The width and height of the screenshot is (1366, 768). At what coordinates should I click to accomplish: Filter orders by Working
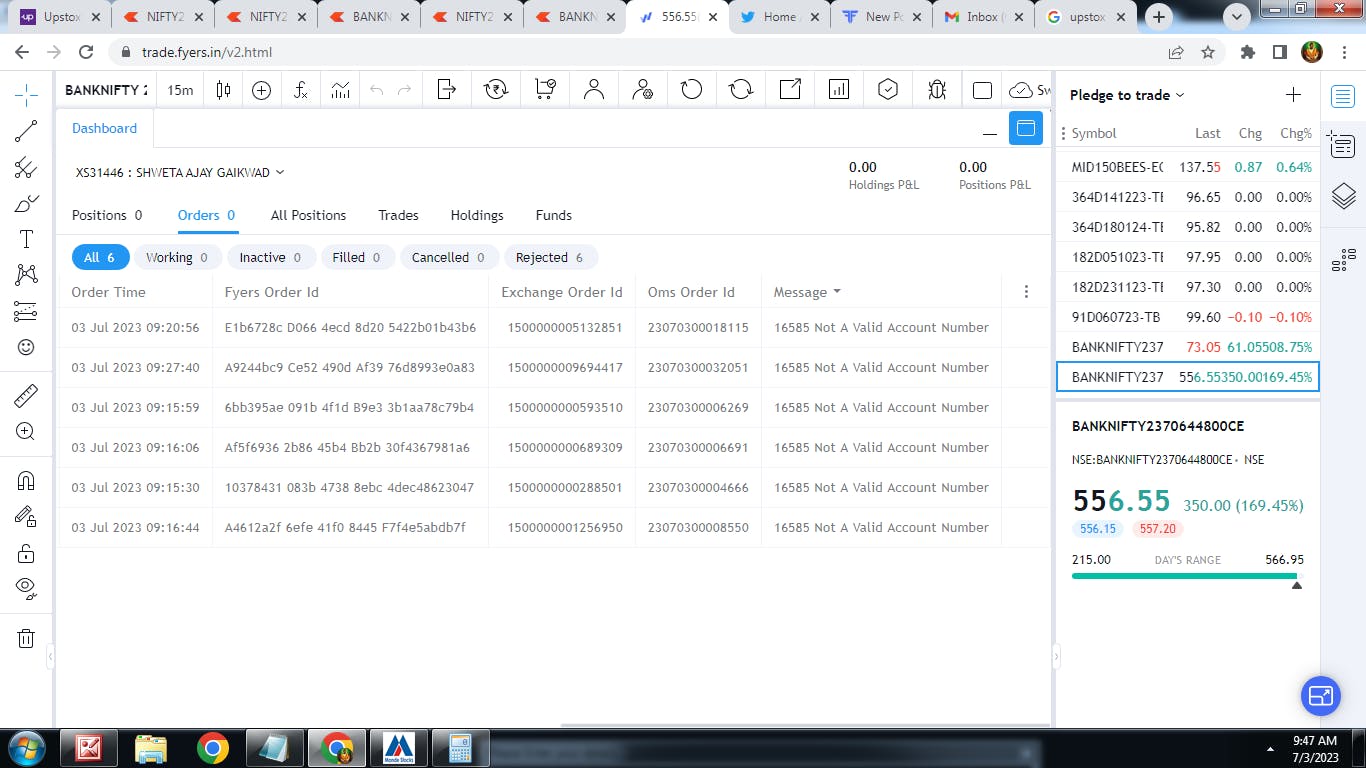pos(177,257)
